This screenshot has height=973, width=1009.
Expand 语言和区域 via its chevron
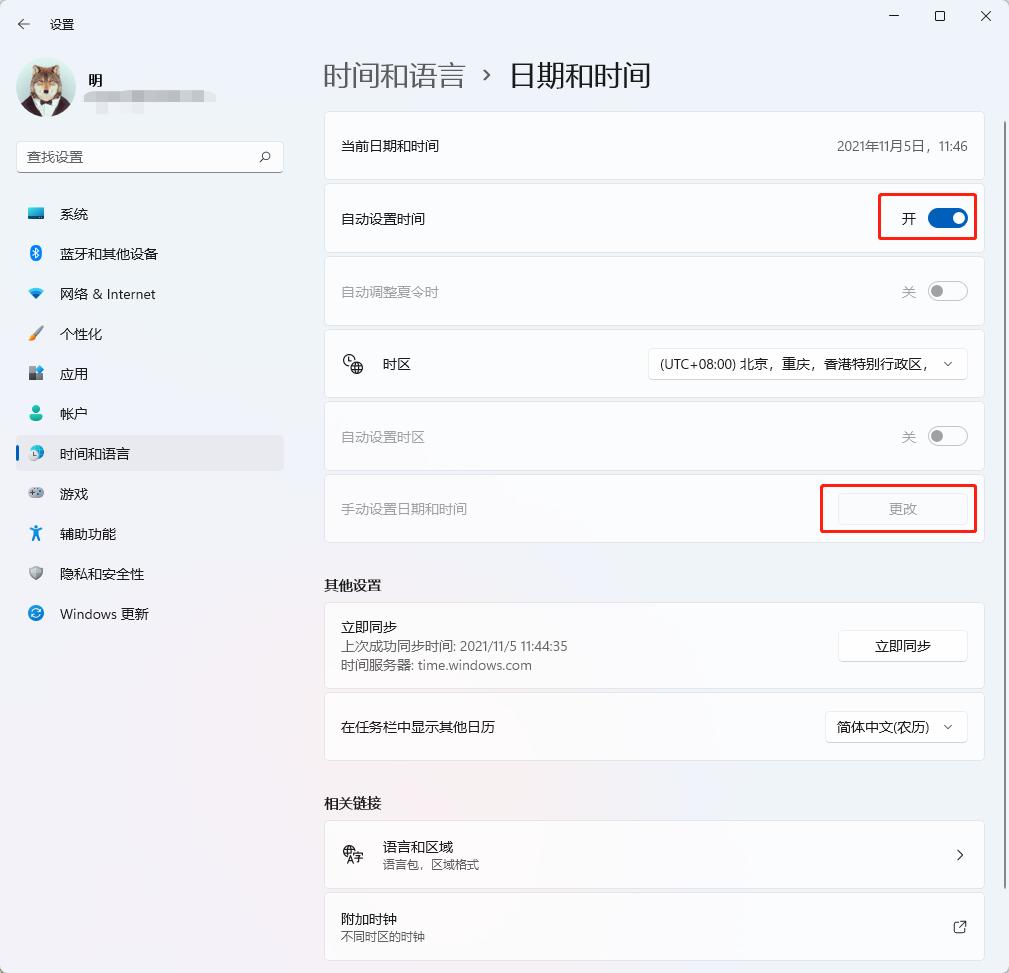click(959, 855)
